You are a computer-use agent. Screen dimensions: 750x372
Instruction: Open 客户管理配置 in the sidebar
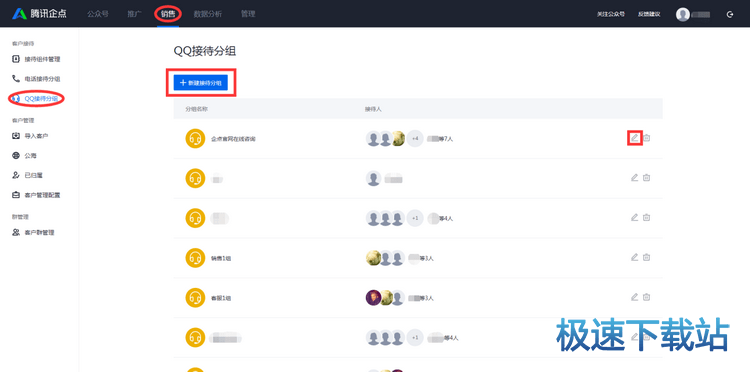37,195
